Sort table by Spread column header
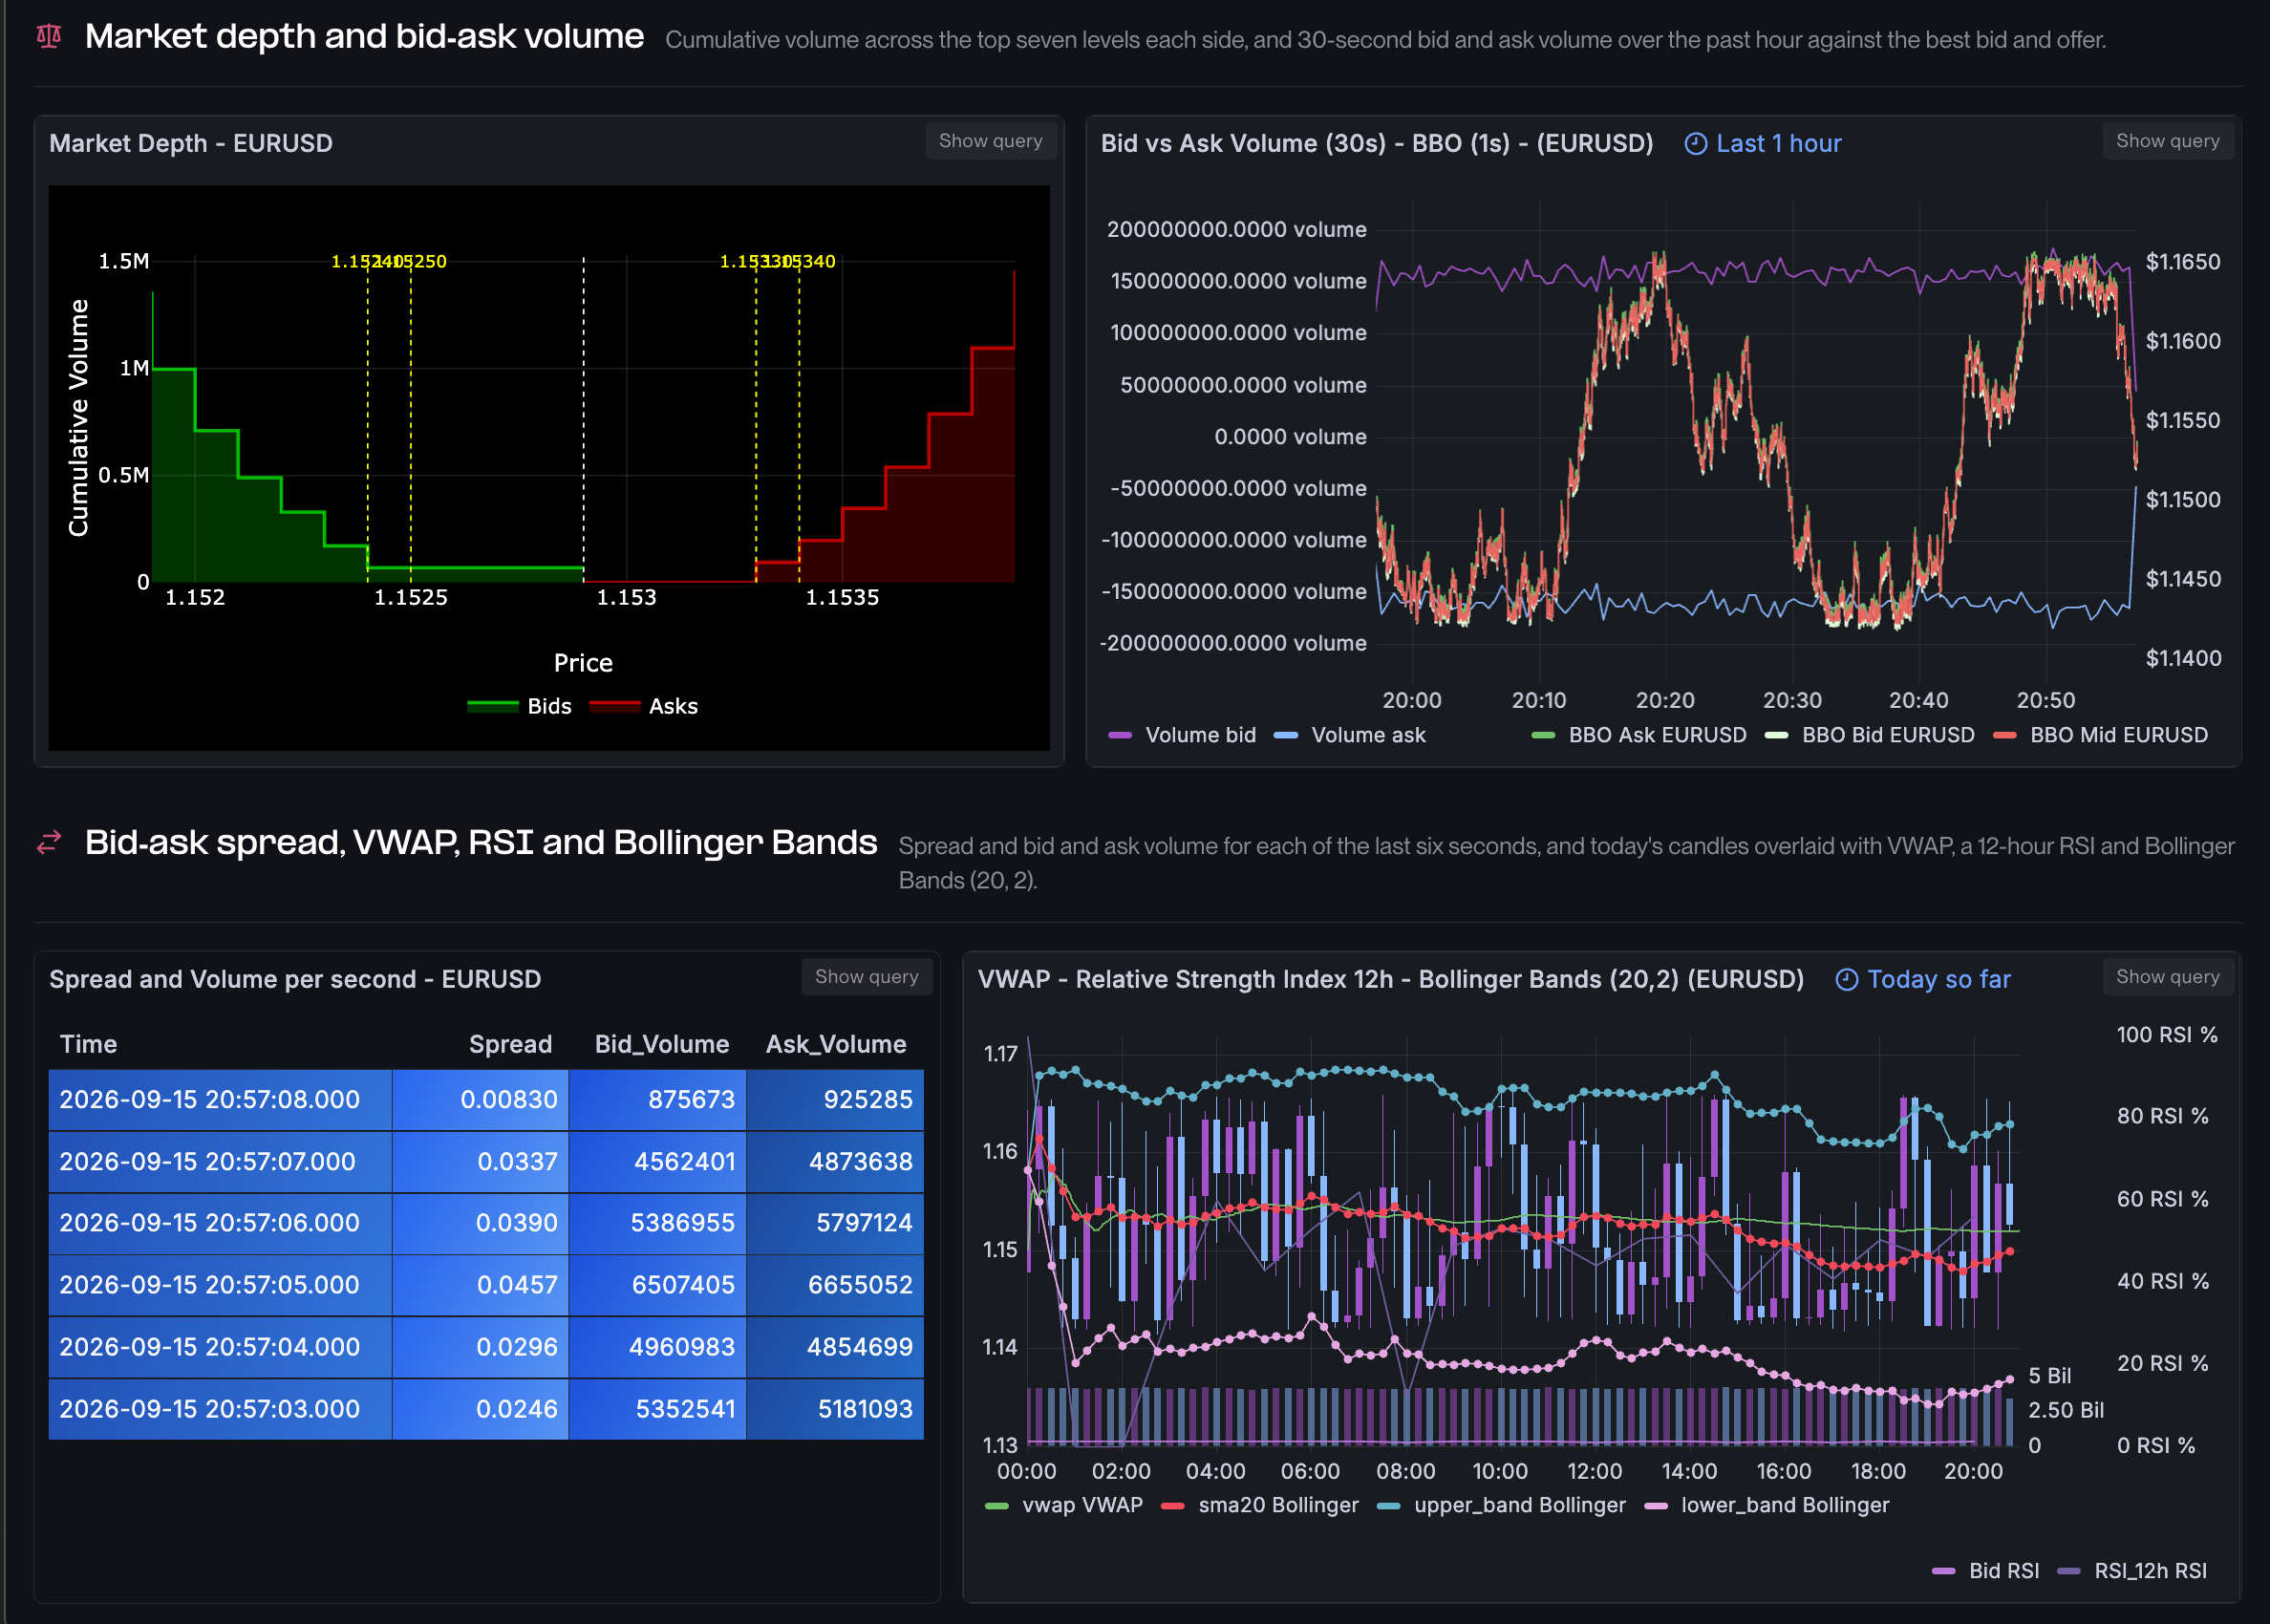Image resolution: width=2270 pixels, height=1624 pixels. [510, 1045]
